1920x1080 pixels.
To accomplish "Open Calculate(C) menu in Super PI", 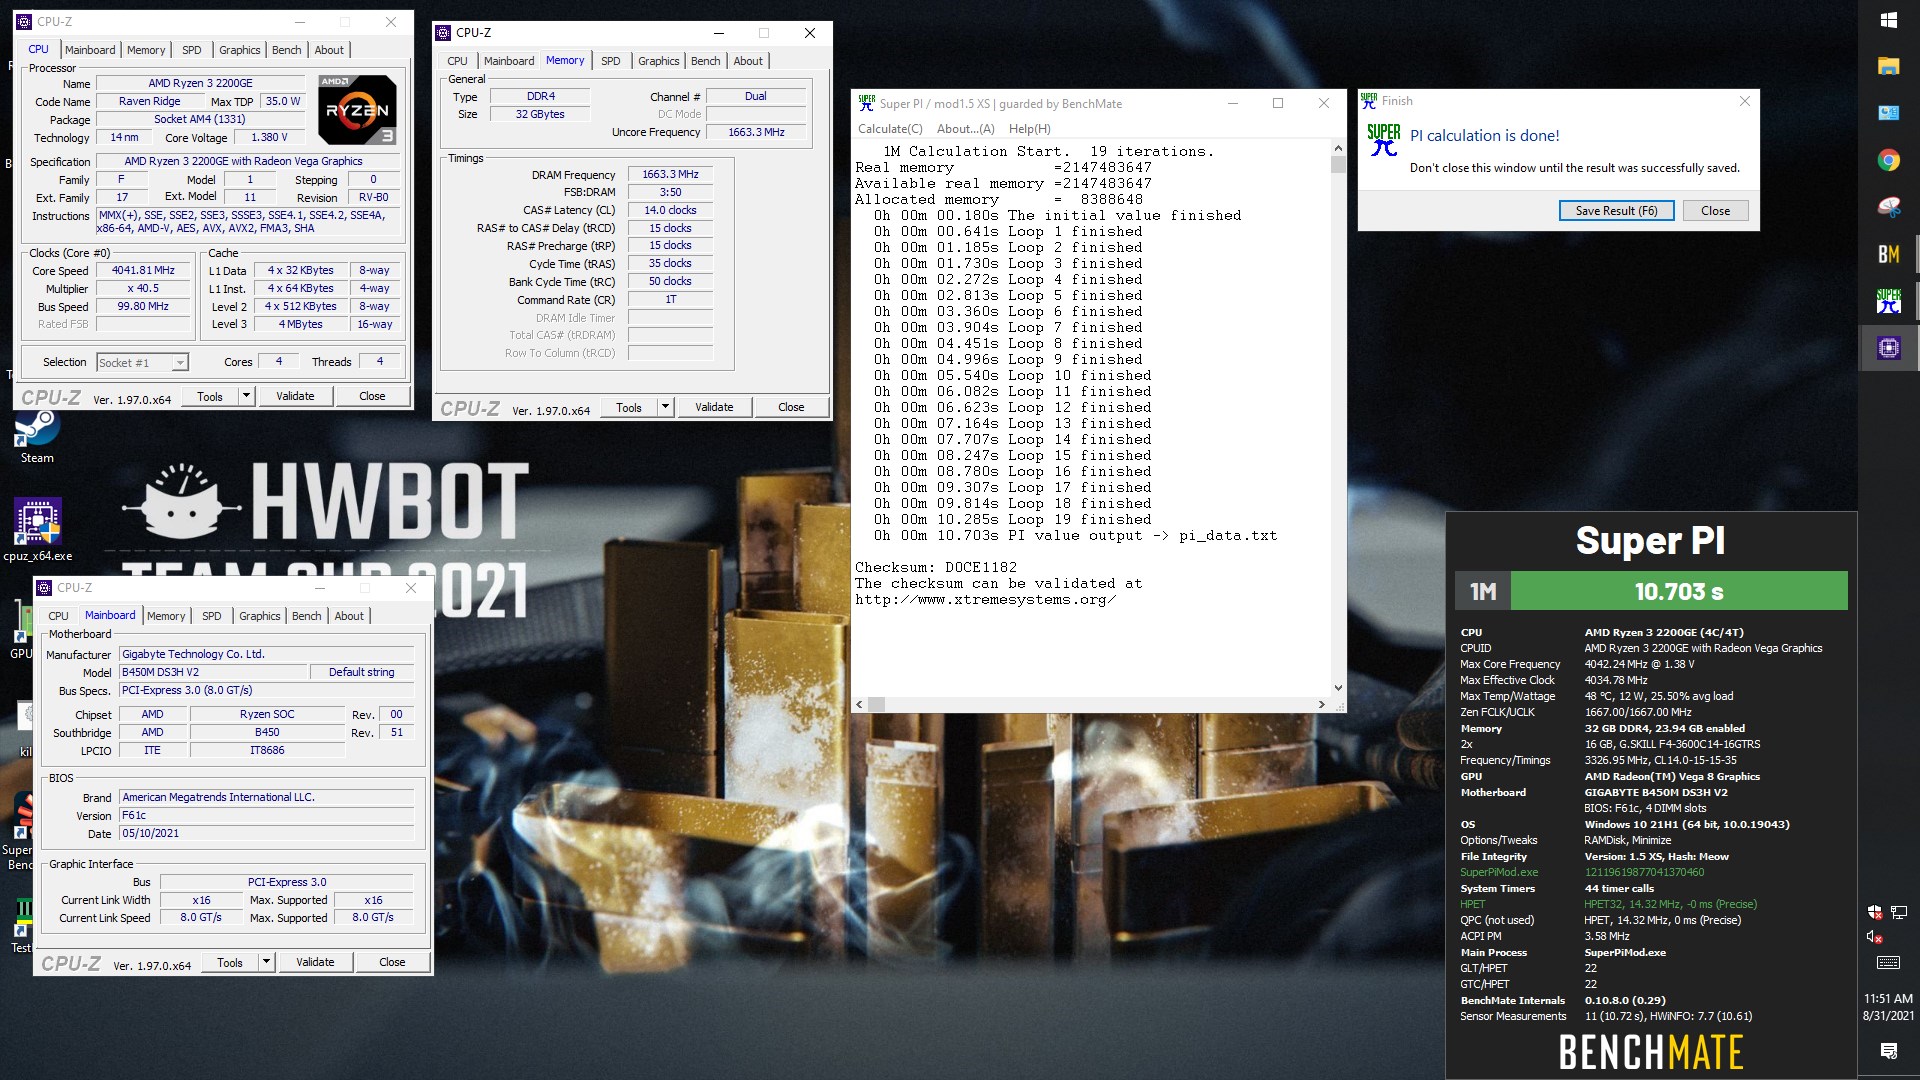I will point(890,129).
